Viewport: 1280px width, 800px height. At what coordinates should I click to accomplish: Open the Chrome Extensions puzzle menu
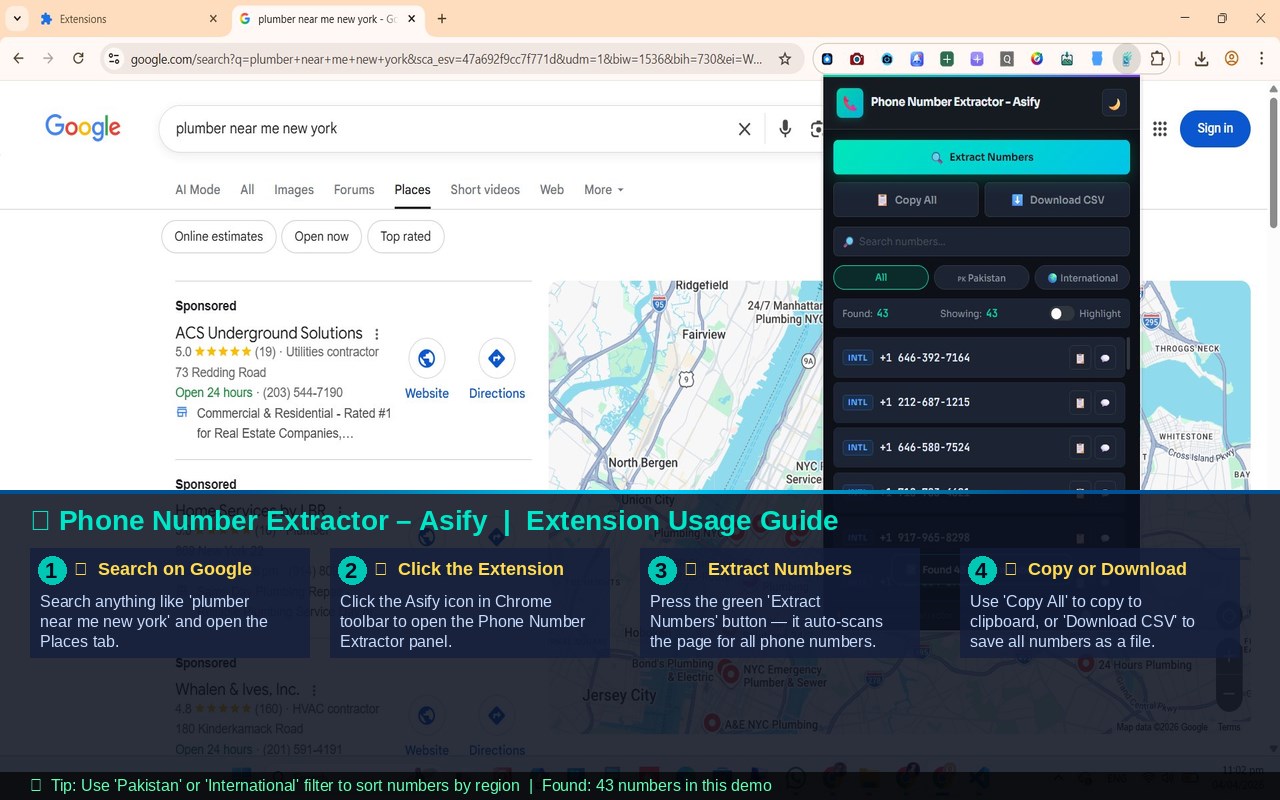click(1157, 59)
